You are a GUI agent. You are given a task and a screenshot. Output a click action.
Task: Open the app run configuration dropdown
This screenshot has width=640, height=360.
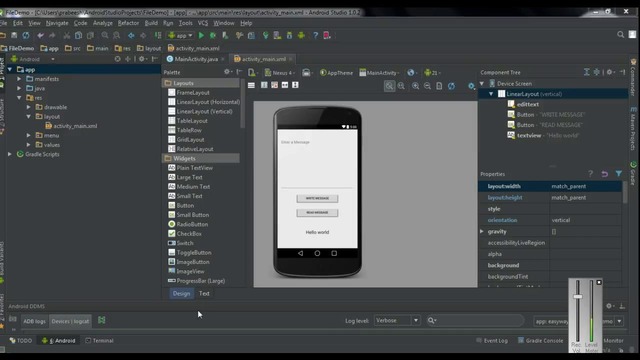pos(180,36)
